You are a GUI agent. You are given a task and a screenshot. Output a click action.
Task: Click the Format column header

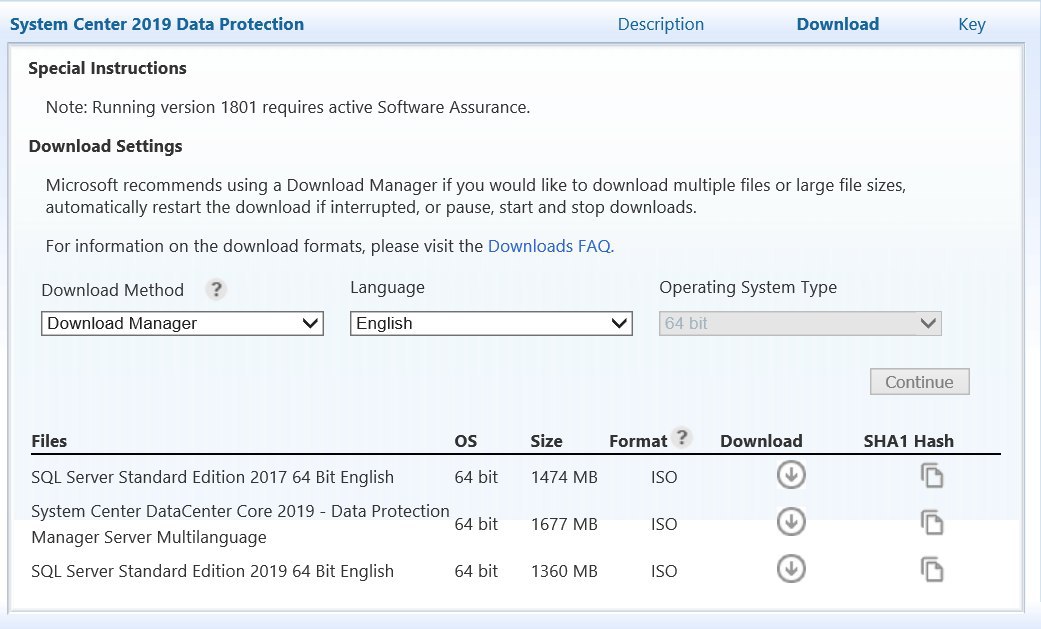[638, 441]
